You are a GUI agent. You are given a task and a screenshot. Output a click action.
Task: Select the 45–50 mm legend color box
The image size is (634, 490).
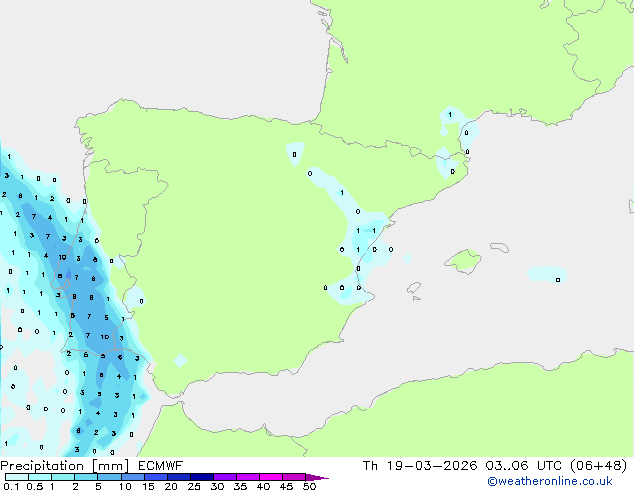tap(294, 477)
